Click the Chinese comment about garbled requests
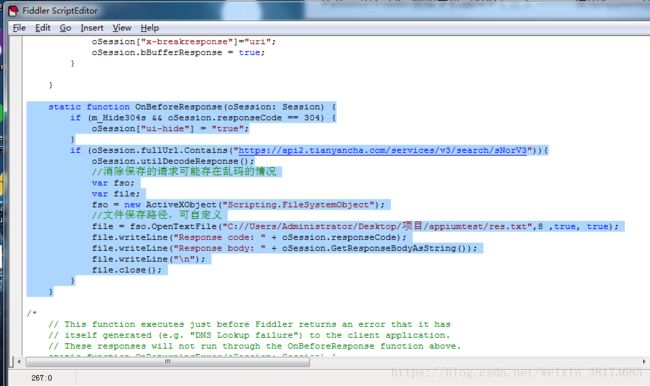 (184, 172)
